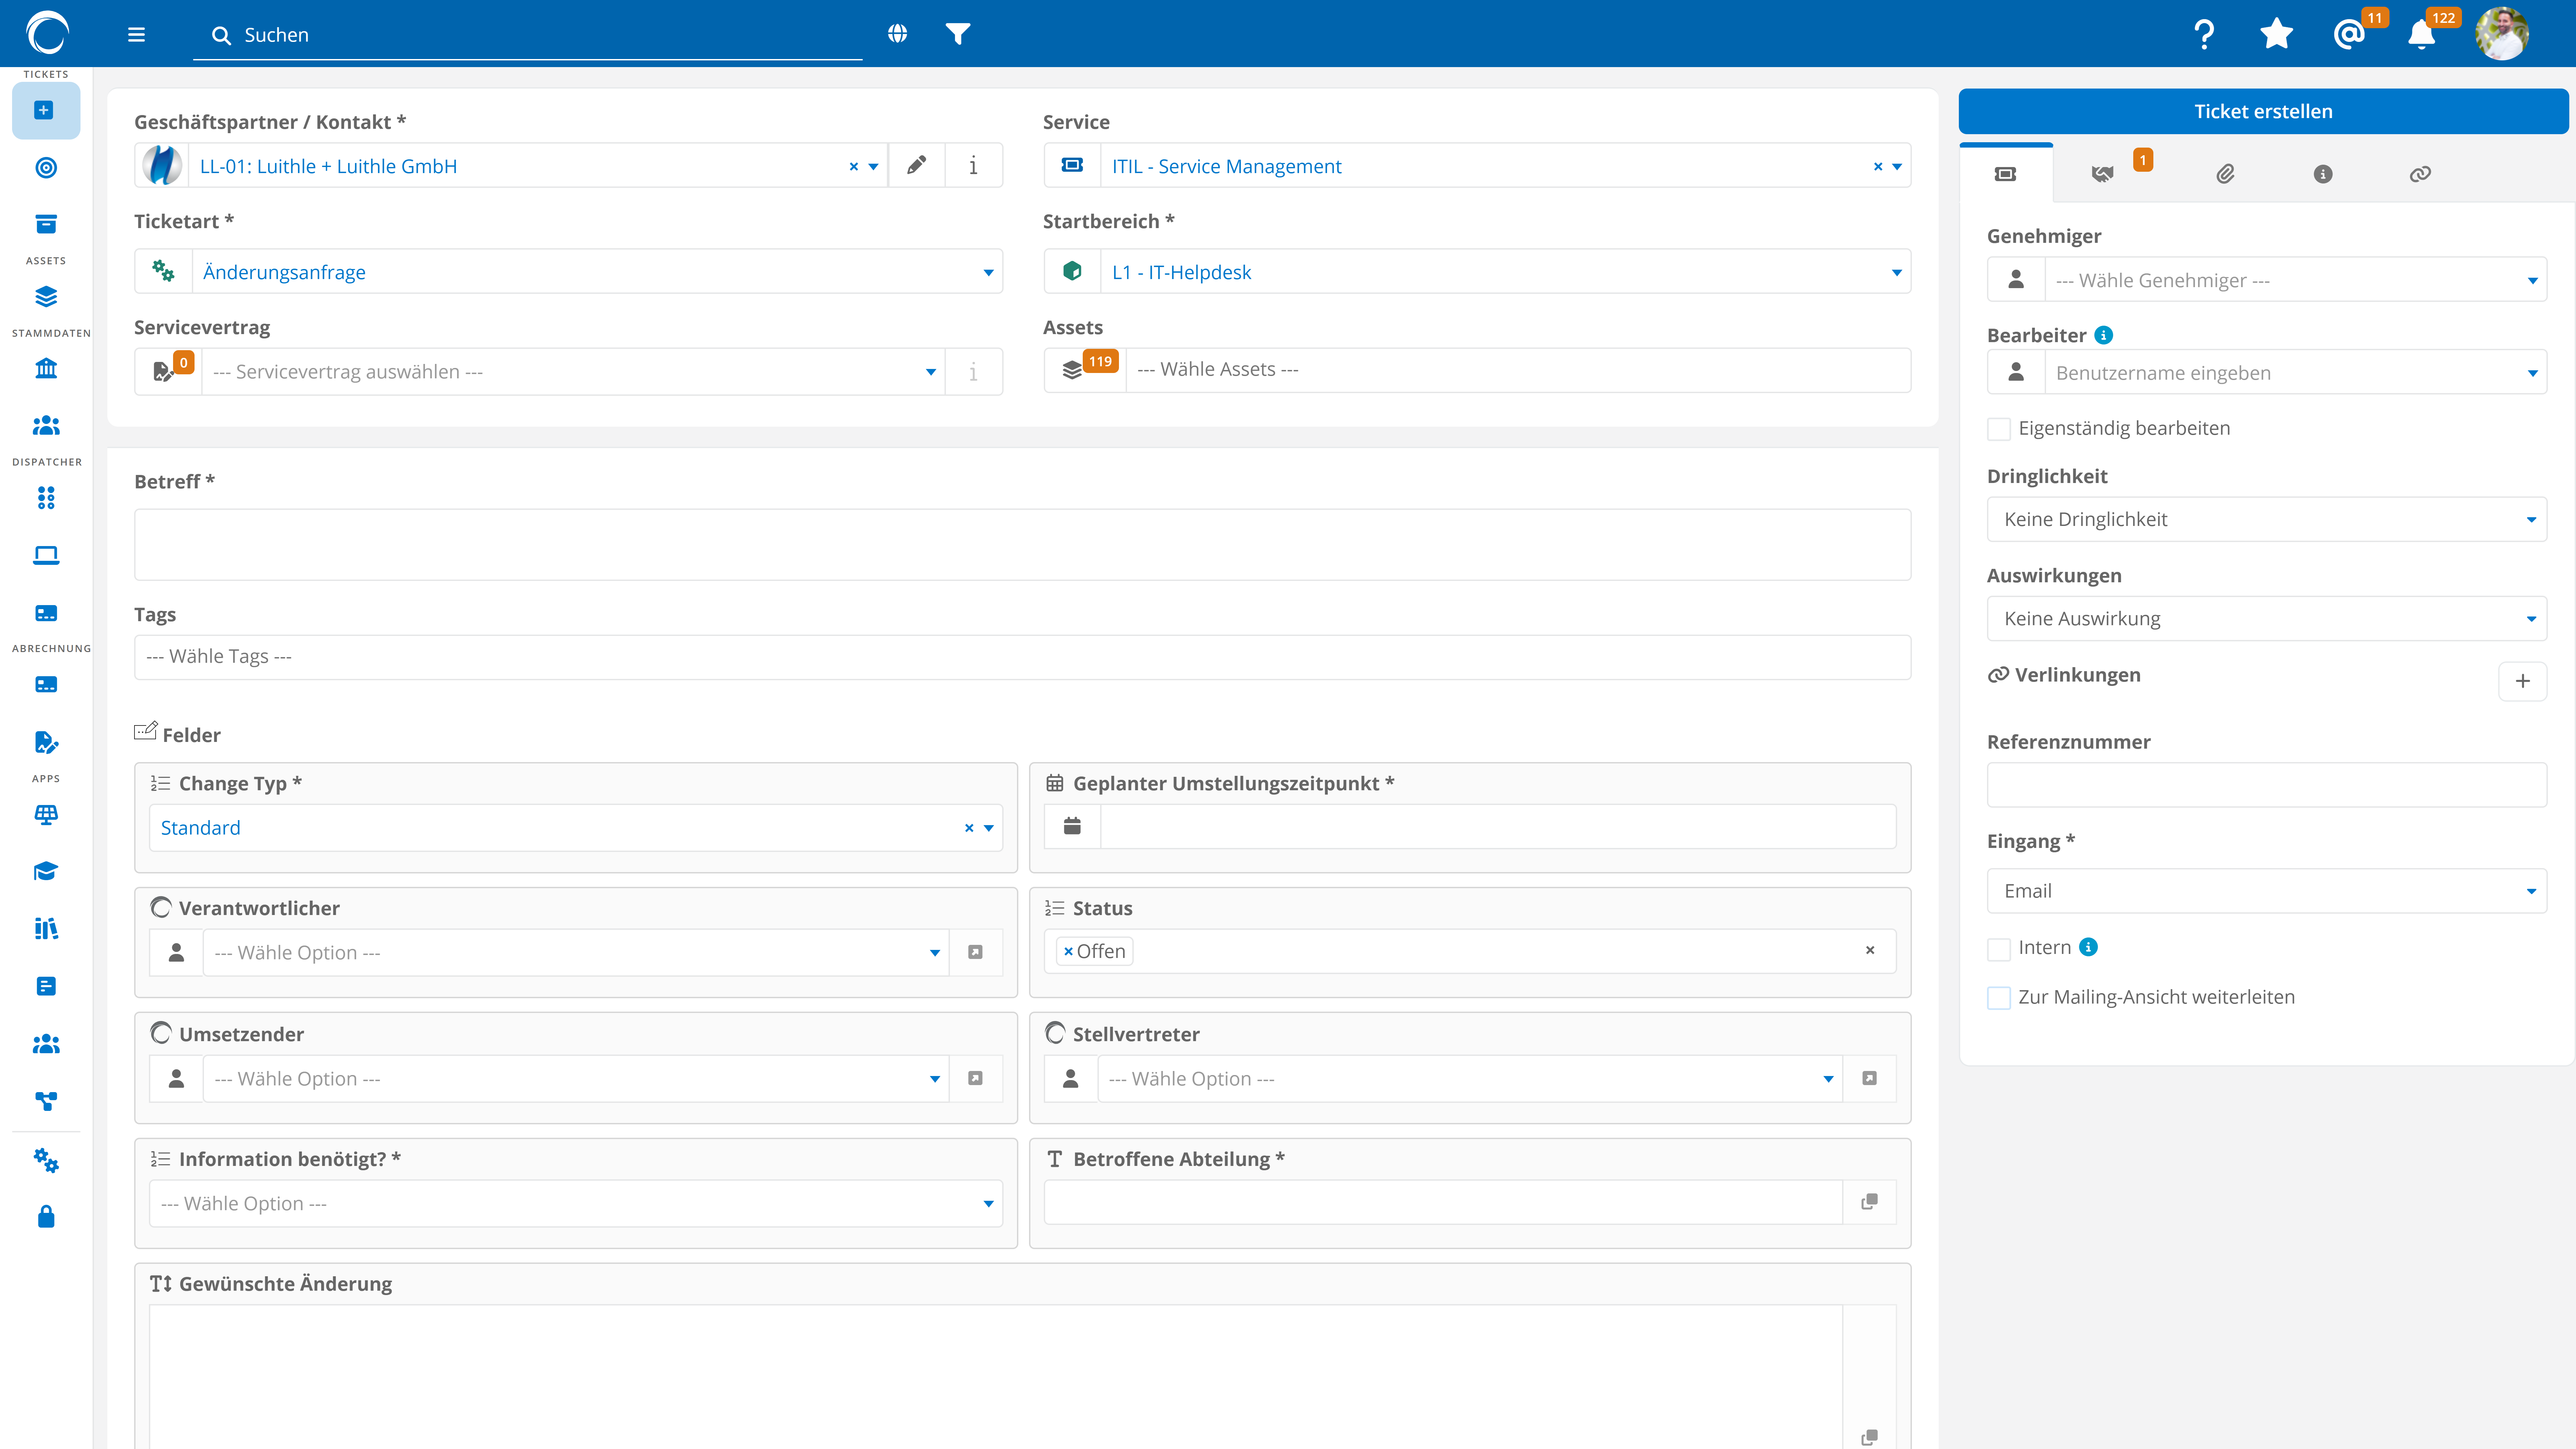Click into the Betreff input field

pyautogui.click(x=1022, y=545)
